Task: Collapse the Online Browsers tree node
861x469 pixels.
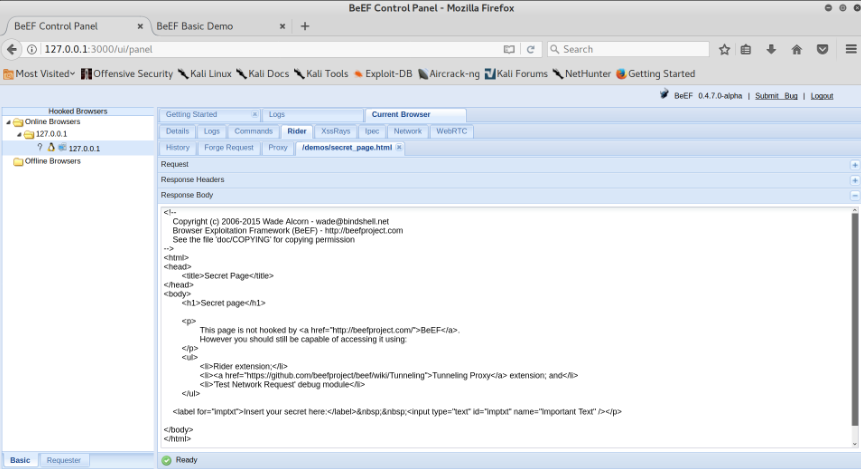Action: pos(8,122)
